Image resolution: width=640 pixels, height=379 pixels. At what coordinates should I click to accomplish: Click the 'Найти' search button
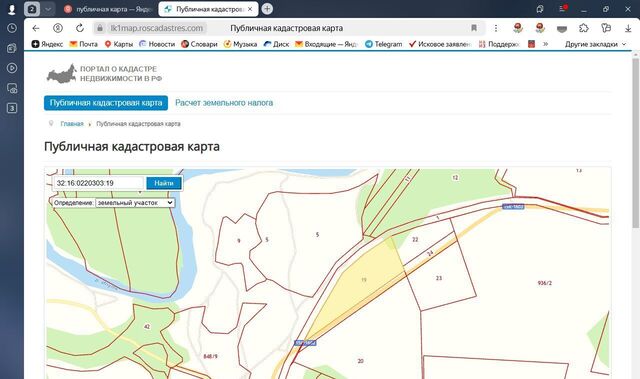click(164, 183)
